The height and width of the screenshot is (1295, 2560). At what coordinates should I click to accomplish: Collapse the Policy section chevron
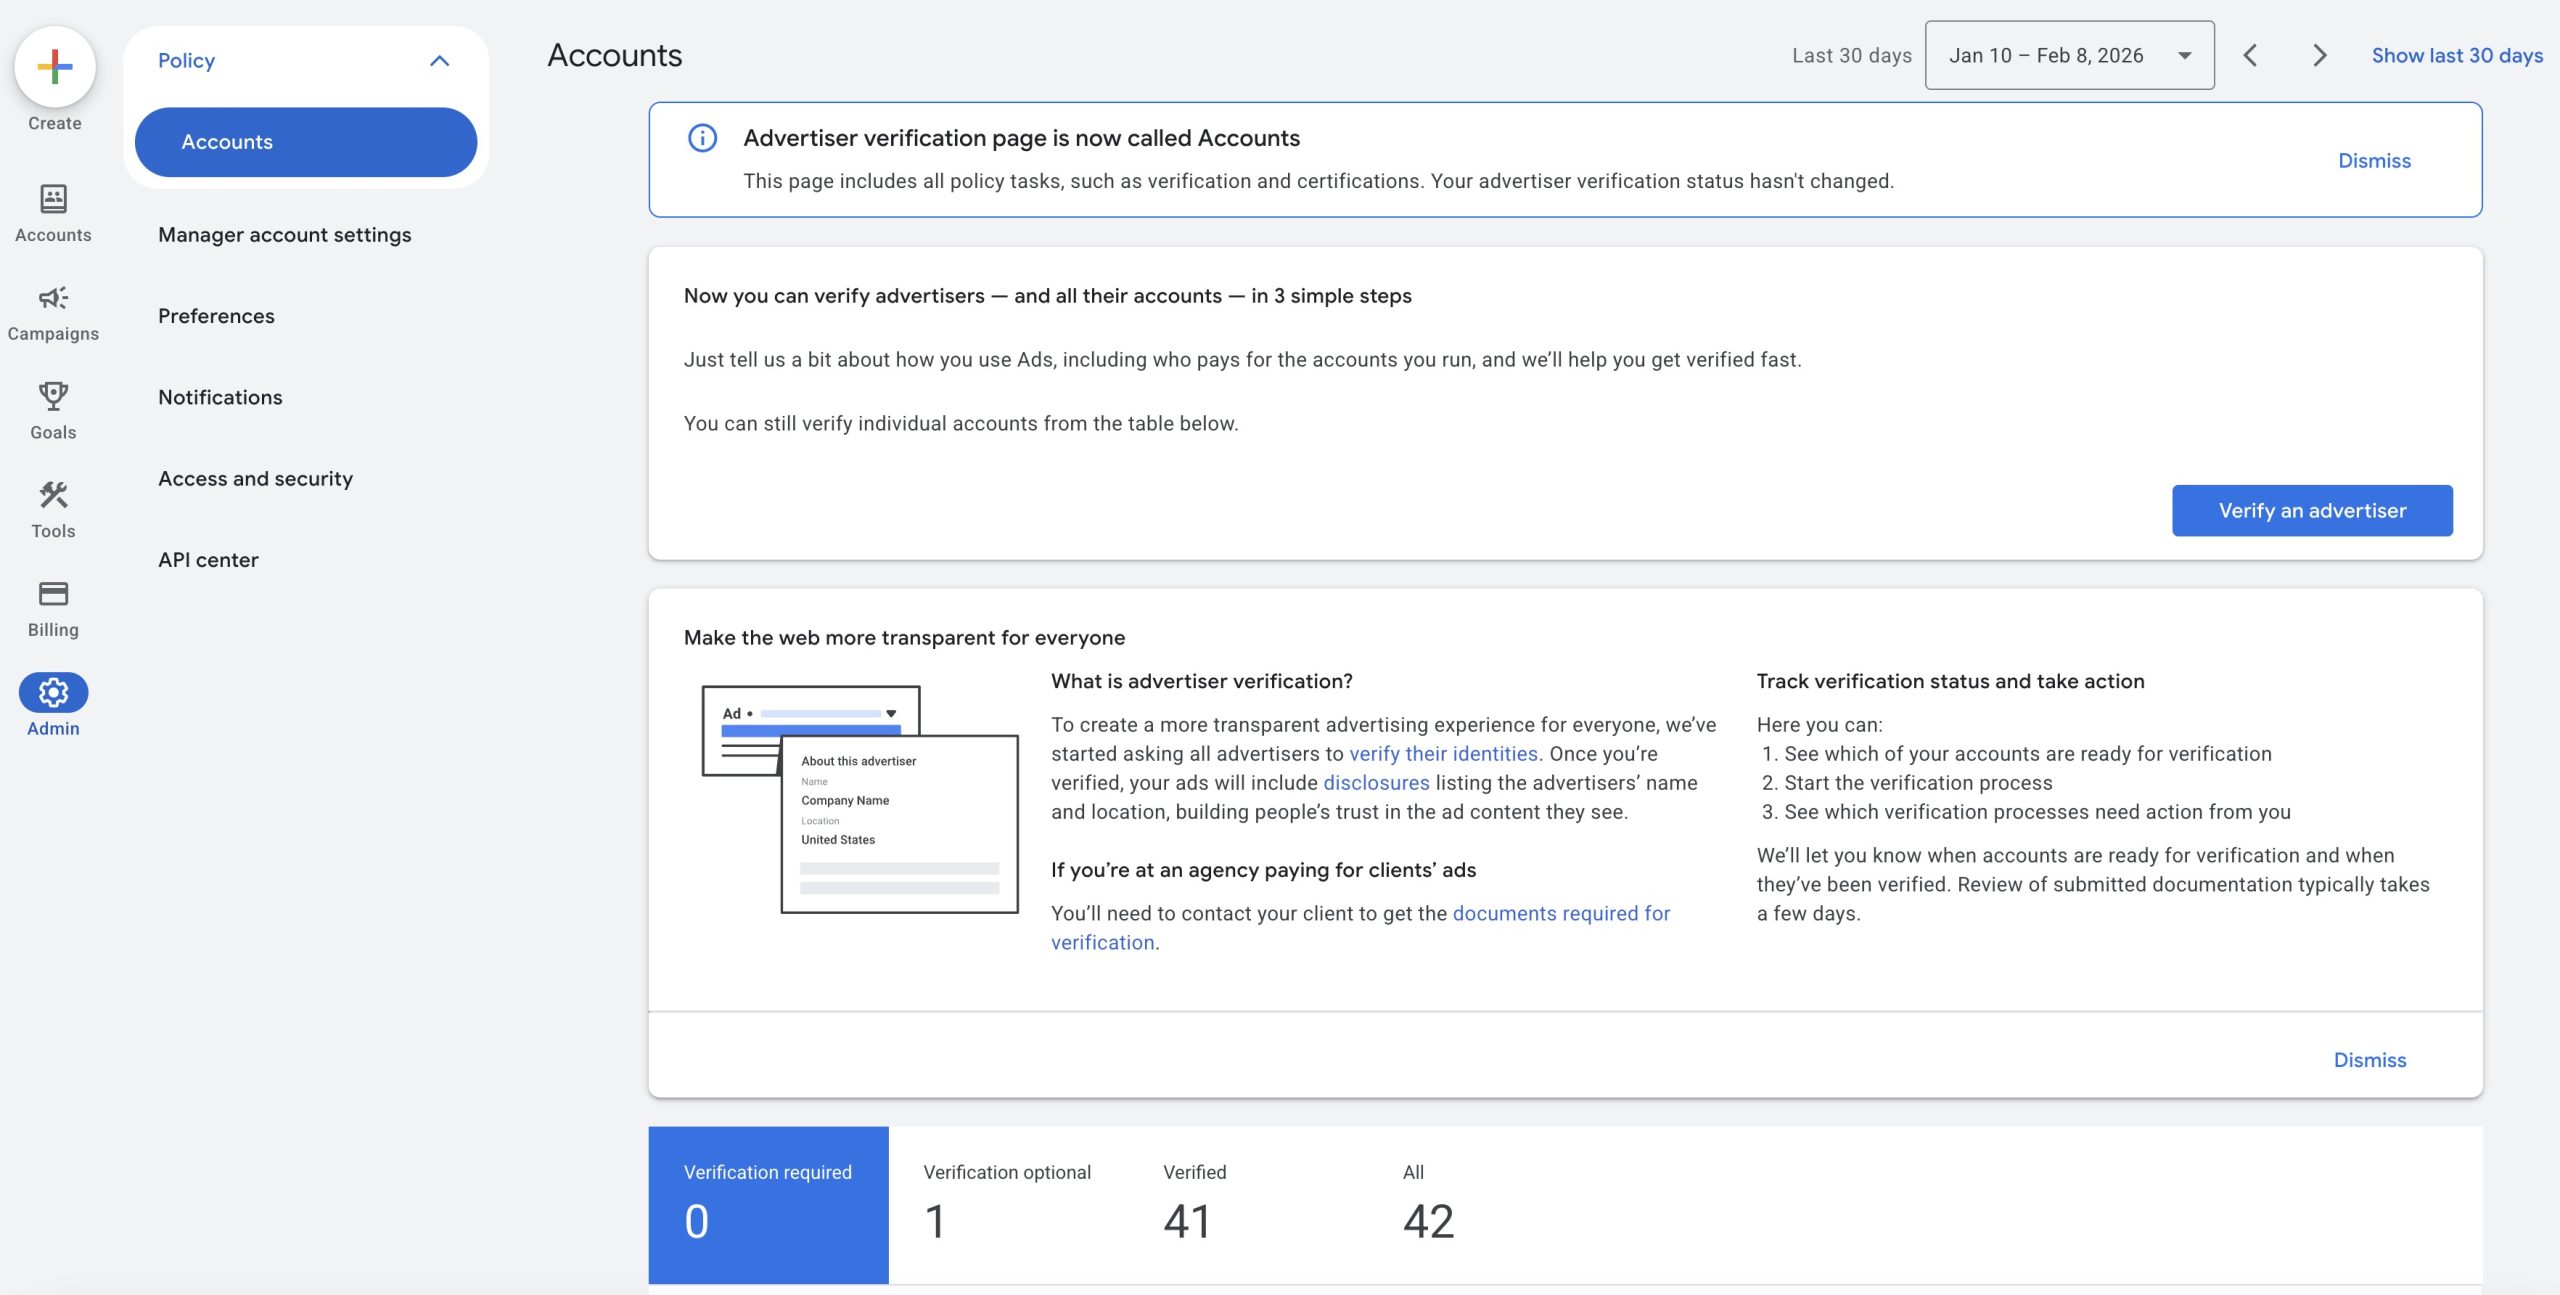tap(439, 61)
